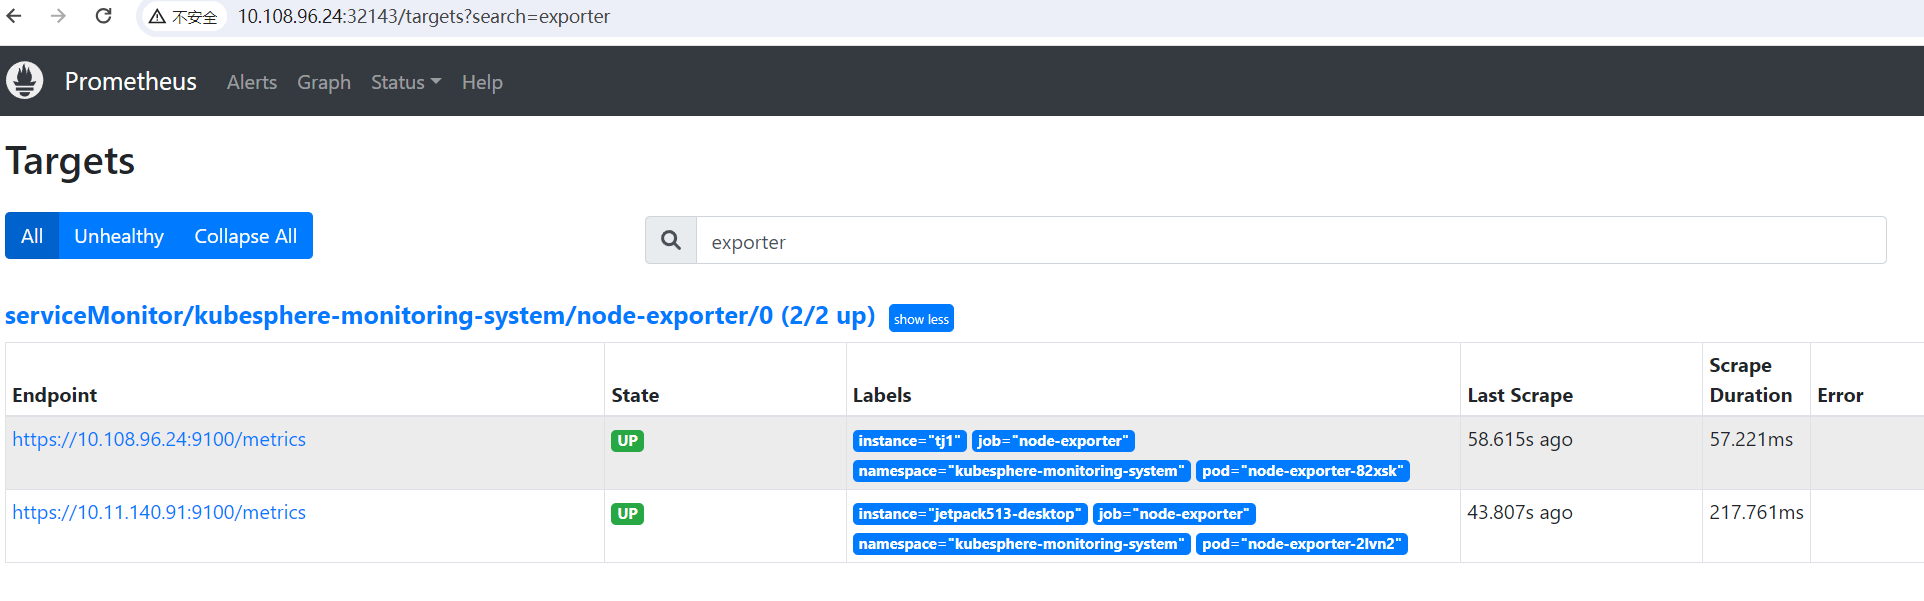Filter to Unhealthy targets only
This screenshot has height=601, width=1924.
[118, 236]
